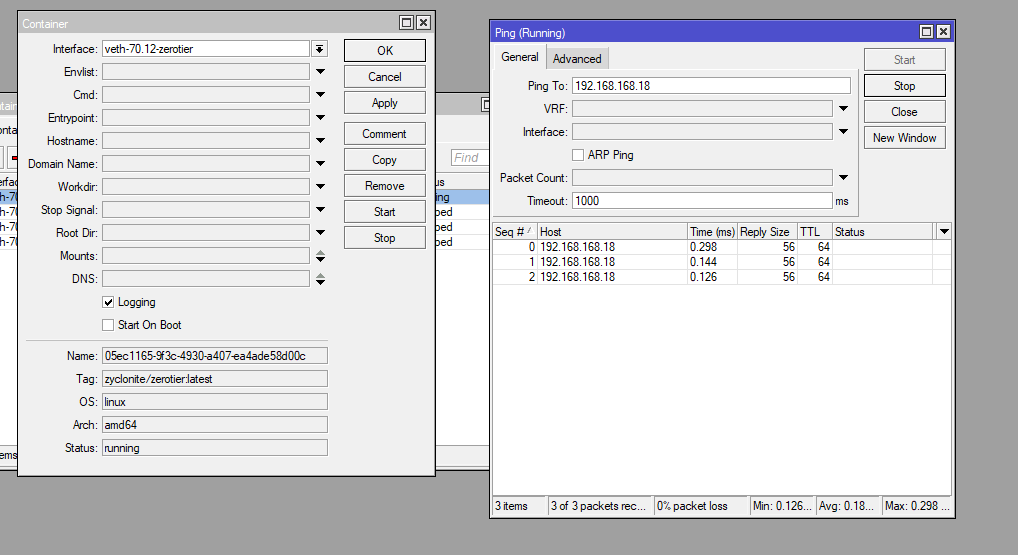Click the Find box in background window

tap(469, 157)
